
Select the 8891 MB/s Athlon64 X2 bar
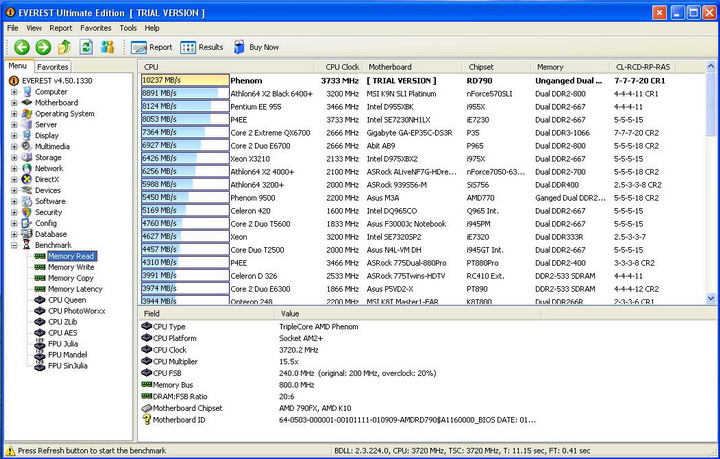[185, 93]
